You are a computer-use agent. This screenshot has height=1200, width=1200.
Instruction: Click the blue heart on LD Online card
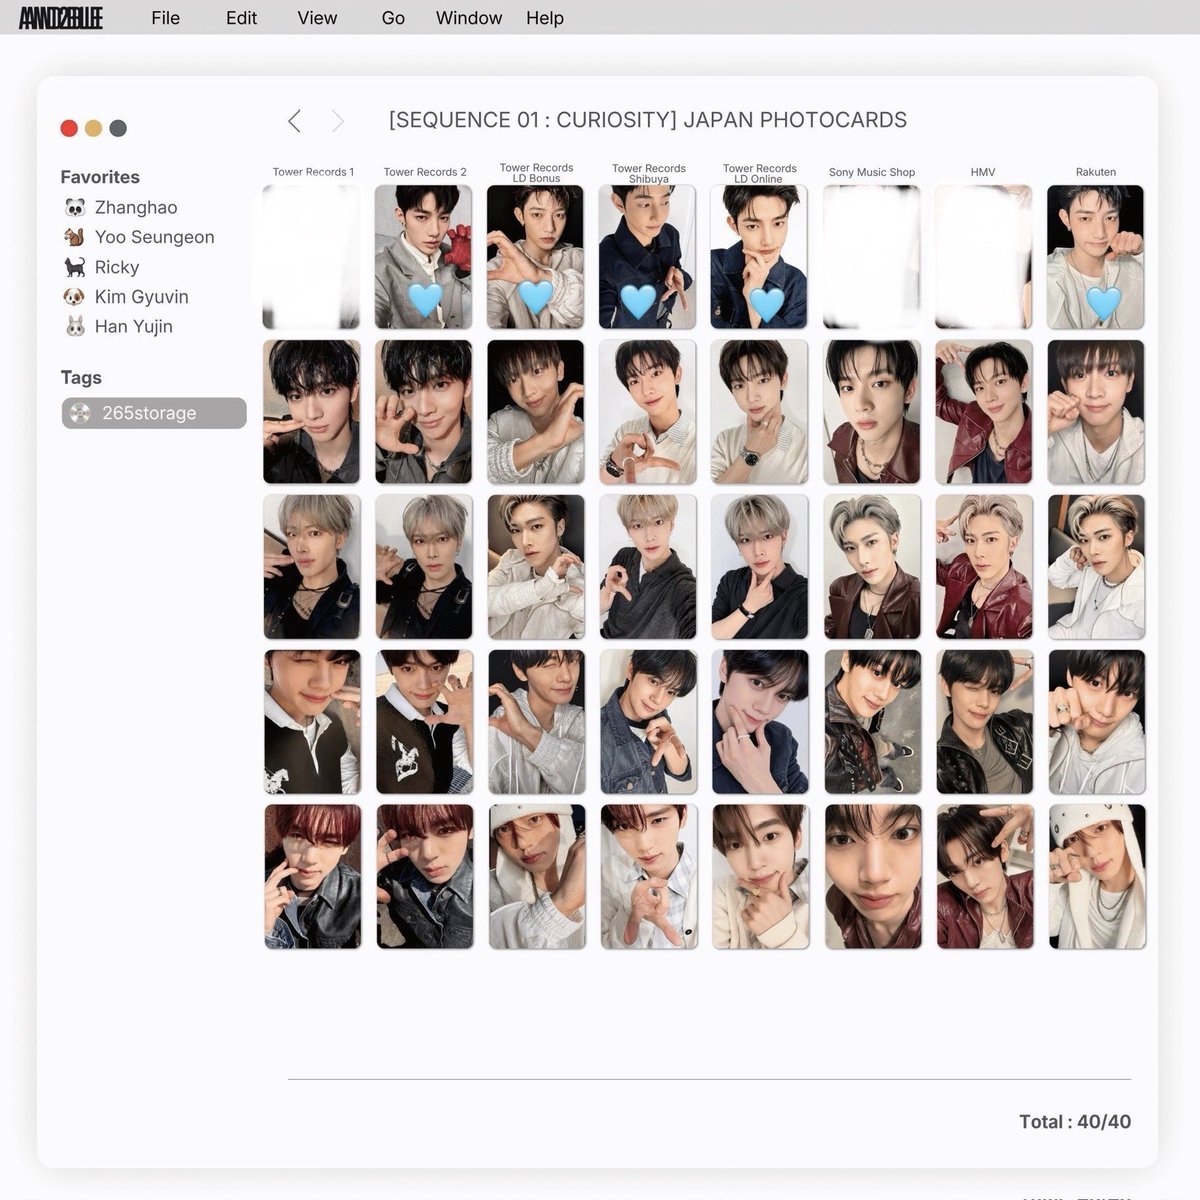pyautogui.click(x=767, y=303)
